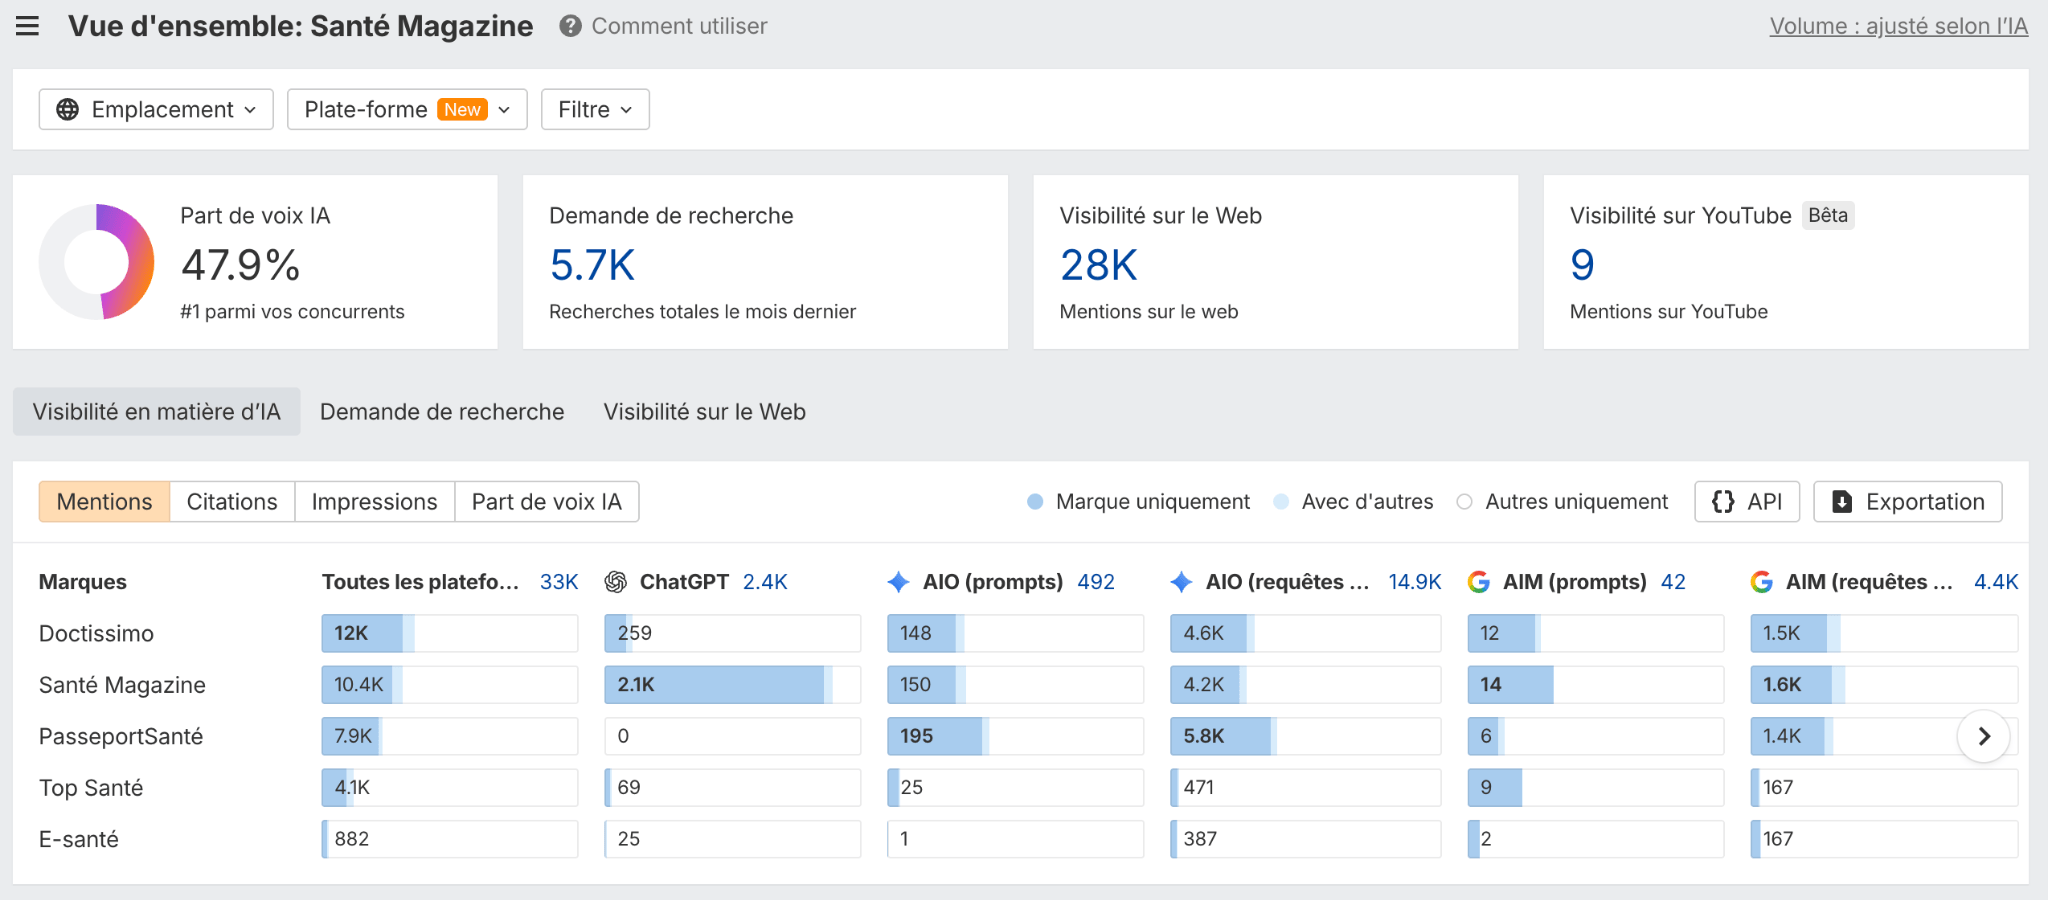
Task: Click Santé Magazine's 1.6K AIM requêtes bar
Action: pyautogui.click(x=1884, y=685)
